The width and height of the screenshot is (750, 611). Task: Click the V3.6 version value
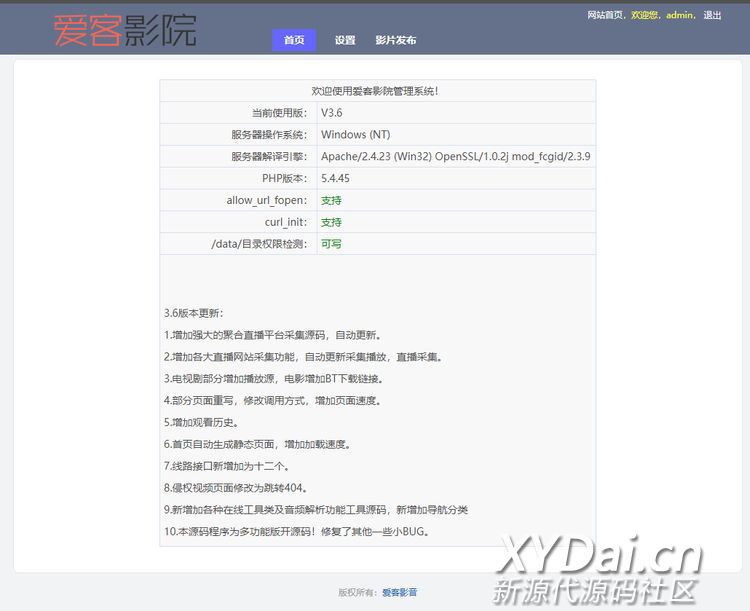coord(331,113)
